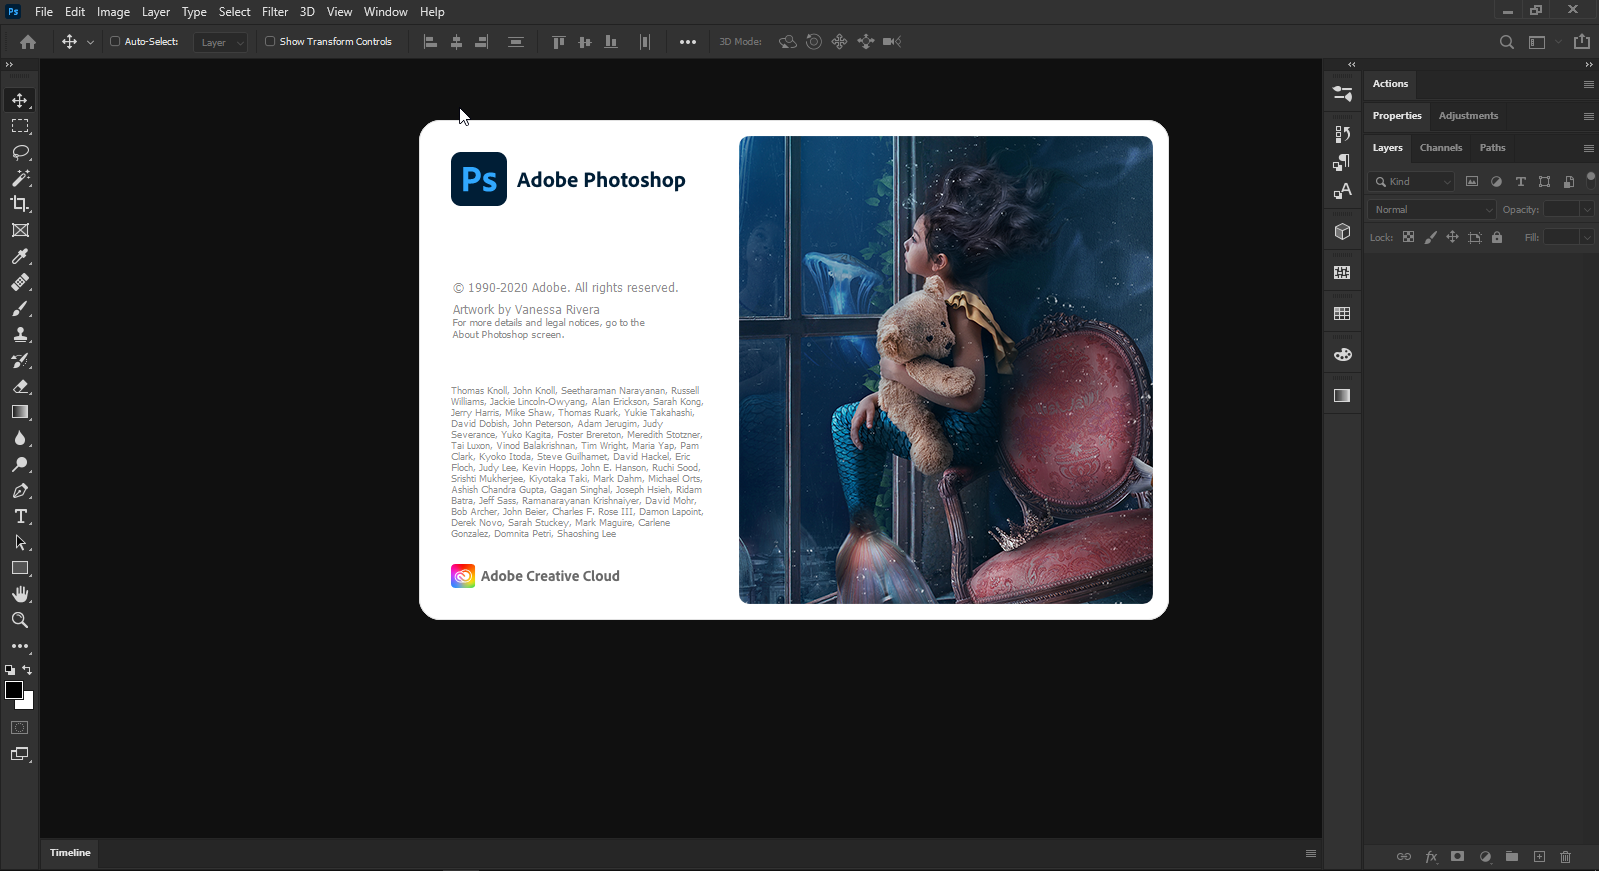Select the Eraser tool
The image size is (1599, 871).
coord(20,386)
